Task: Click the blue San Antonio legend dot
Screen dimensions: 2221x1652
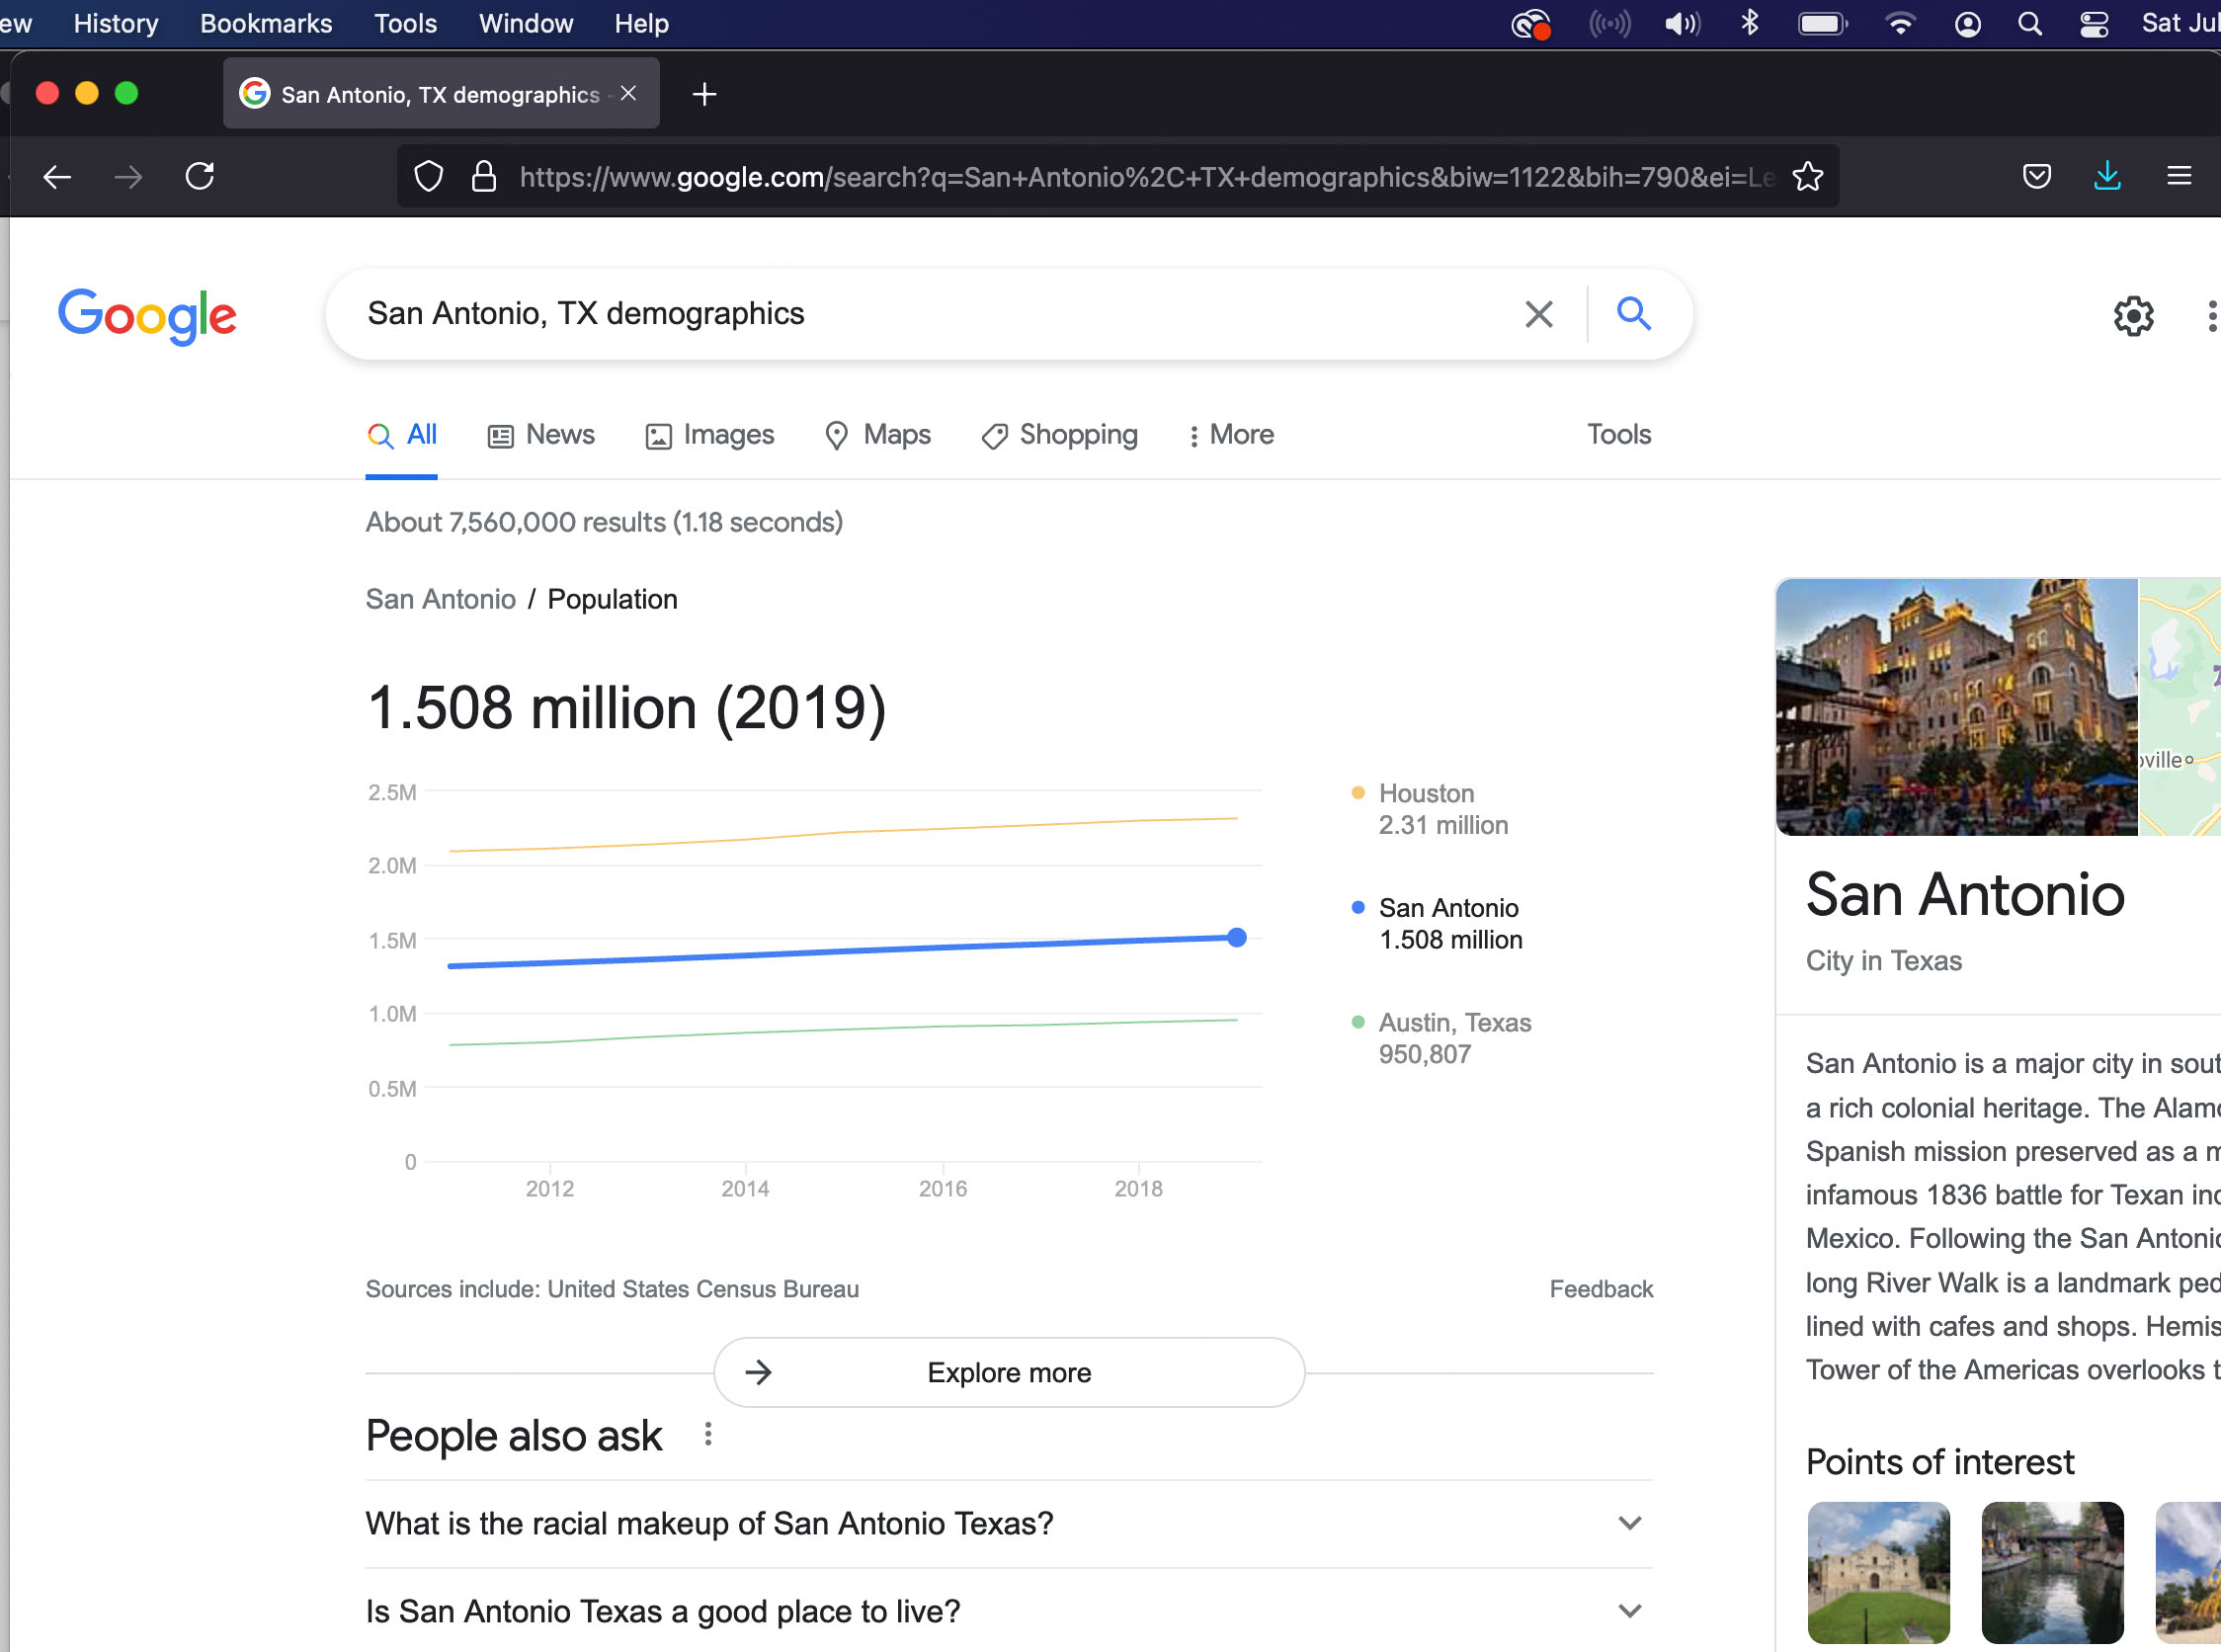Action: coord(1358,907)
